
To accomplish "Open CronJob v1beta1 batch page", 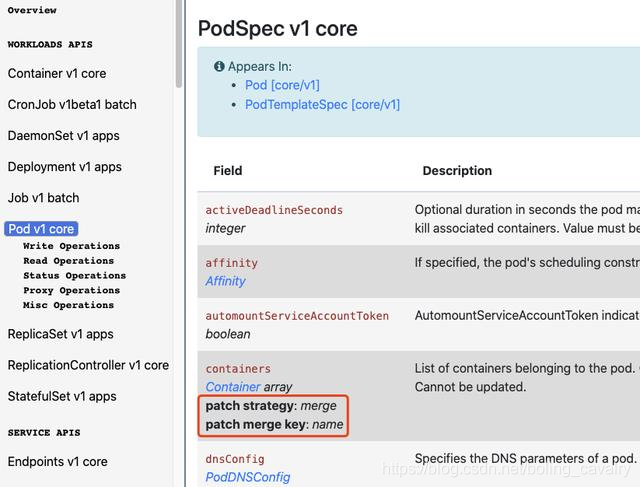I will pyautogui.click(x=72, y=105).
